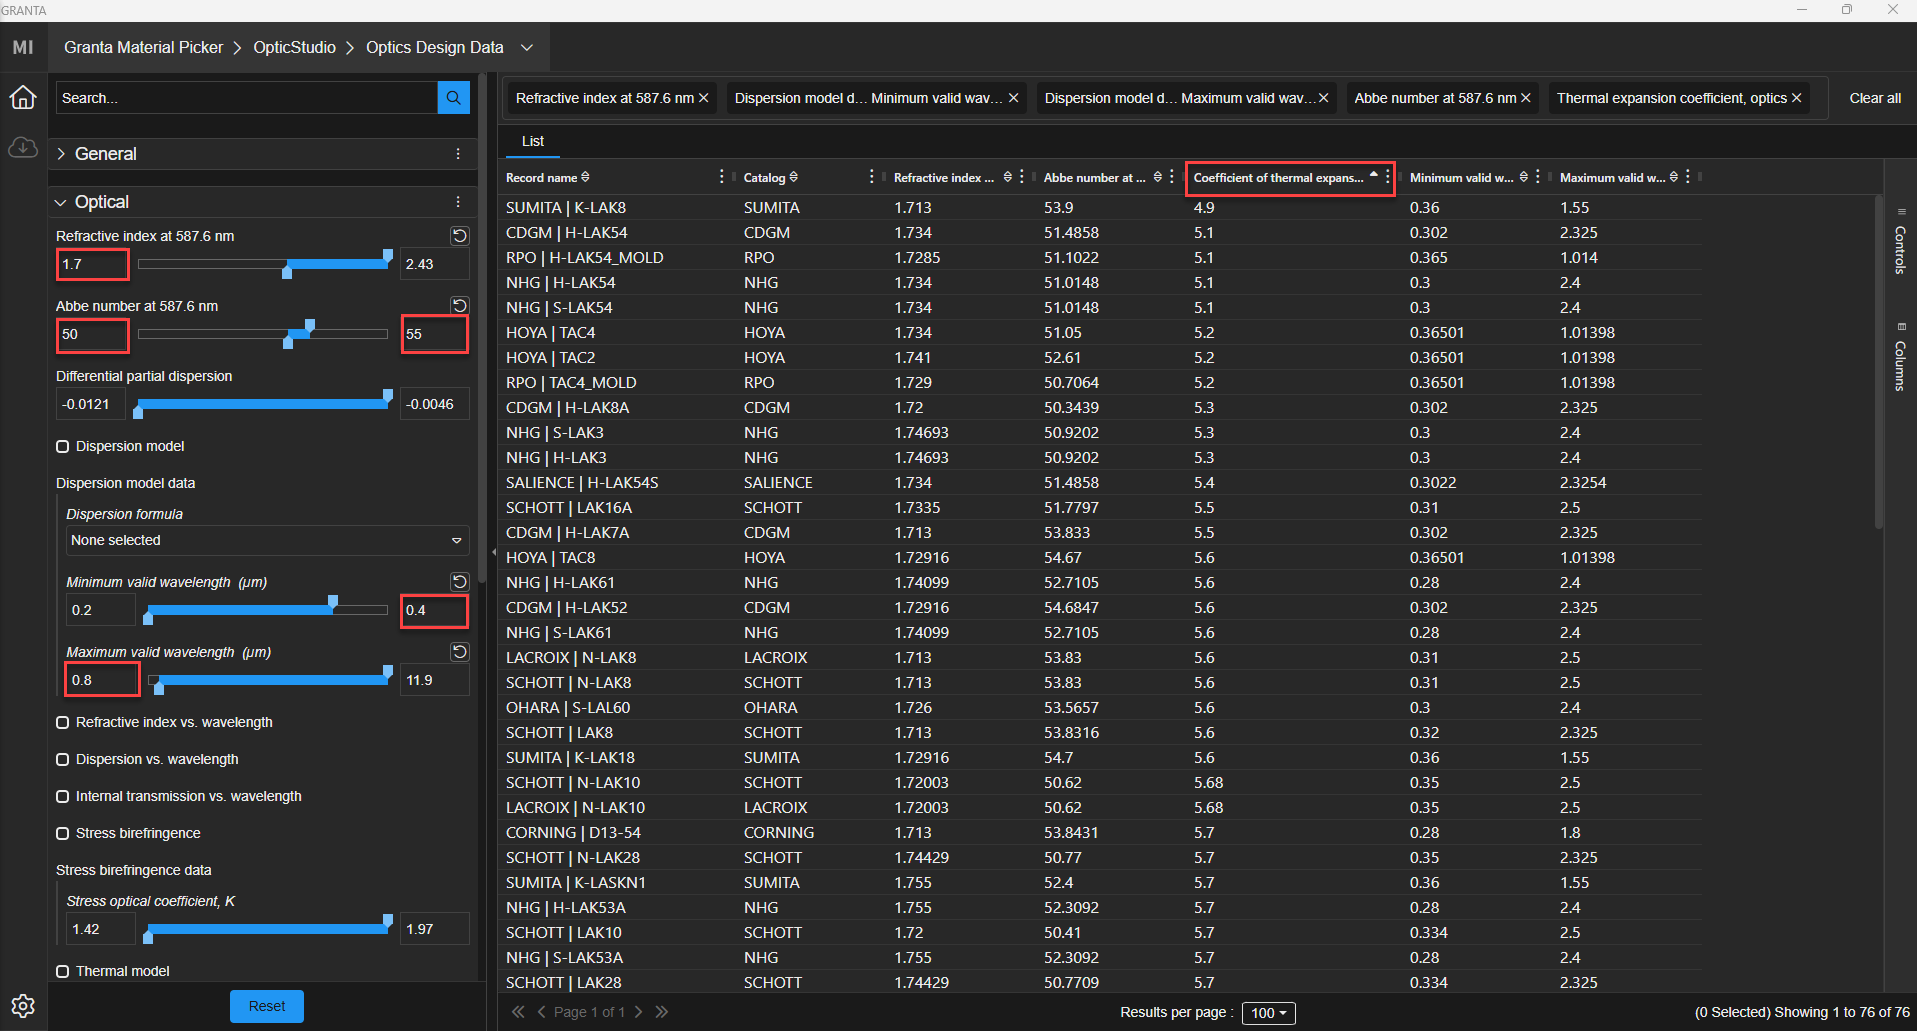Image resolution: width=1917 pixels, height=1031 pixels.
Task: Enable the Dispersion model checkbox
Action: (63, 447)
